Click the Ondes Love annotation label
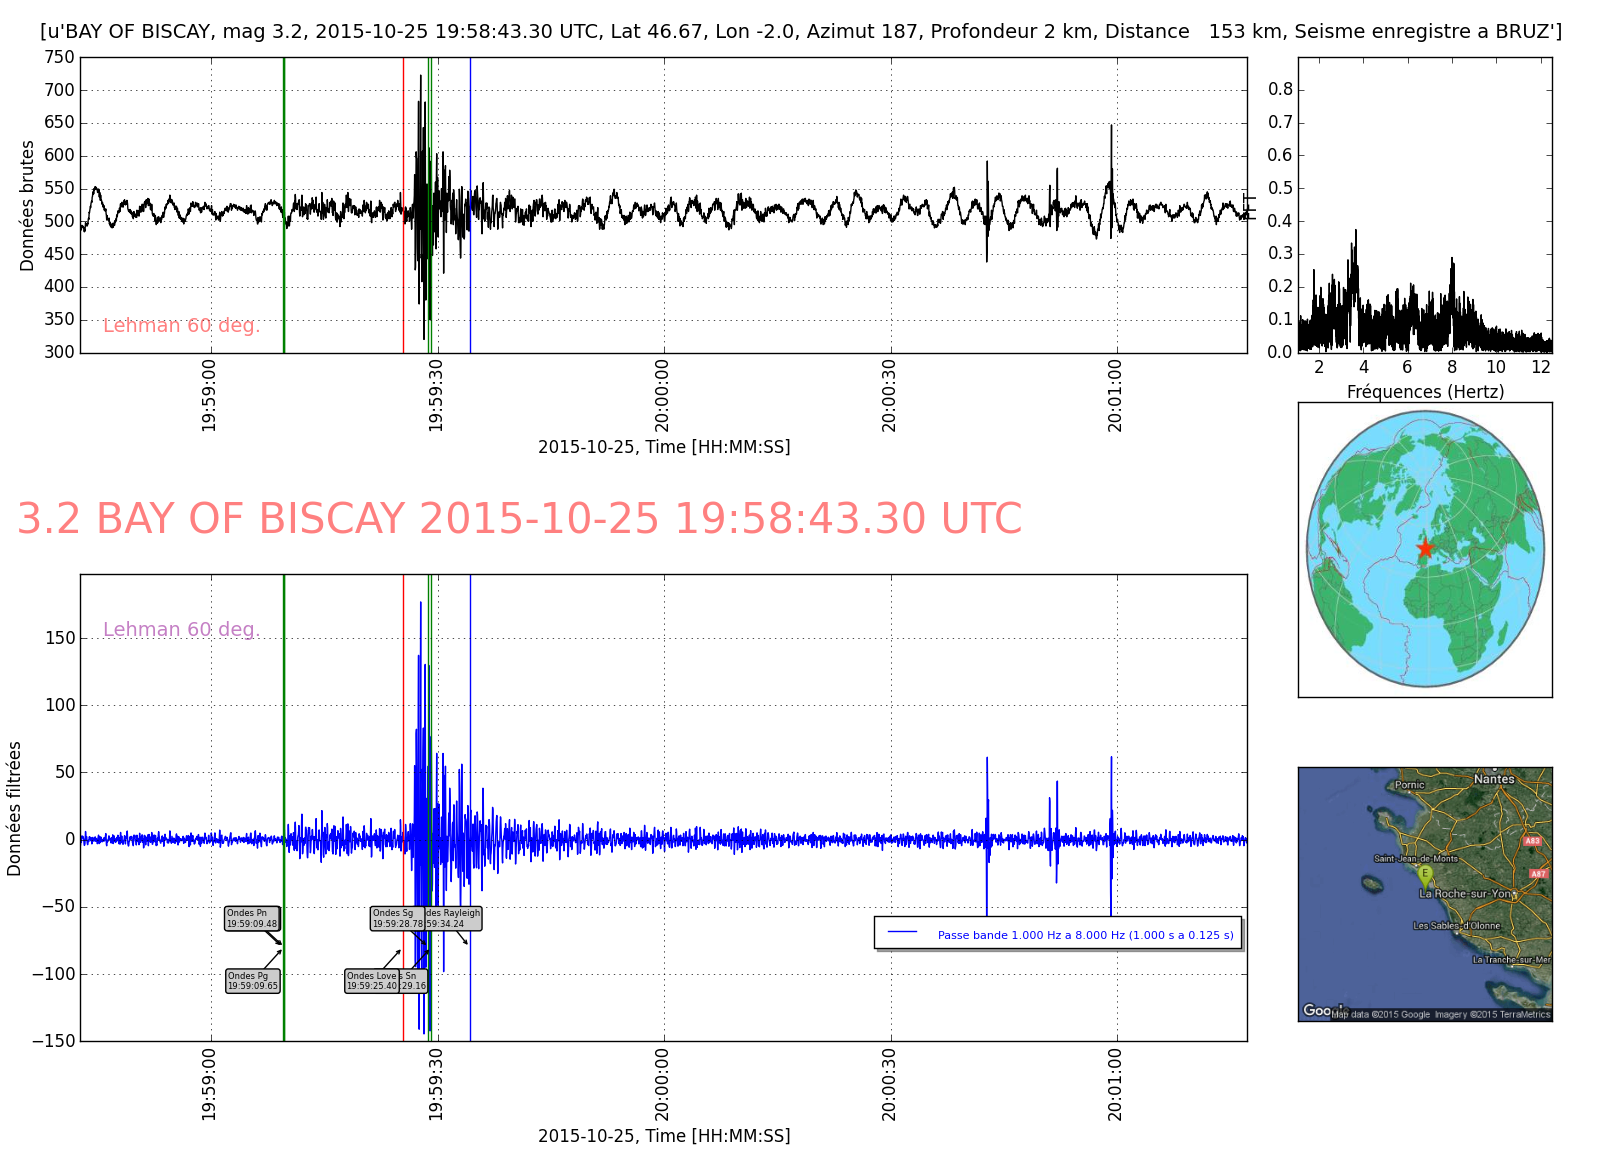 coord(372,981)
